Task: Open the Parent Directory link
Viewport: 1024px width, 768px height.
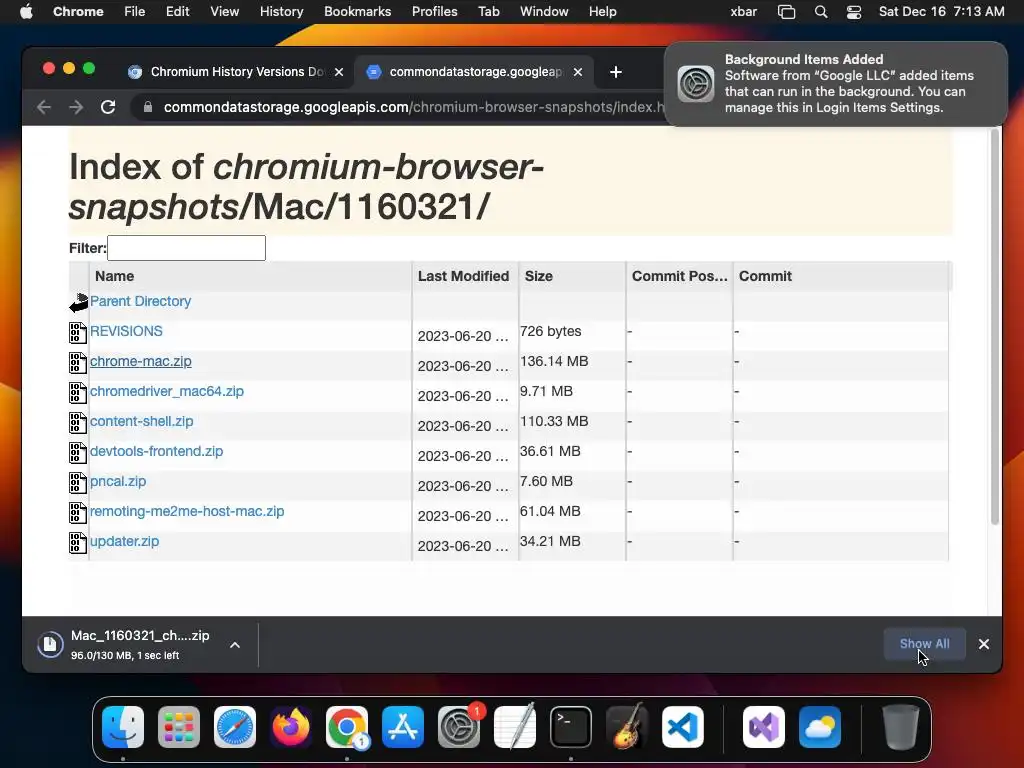Action: 140,301
